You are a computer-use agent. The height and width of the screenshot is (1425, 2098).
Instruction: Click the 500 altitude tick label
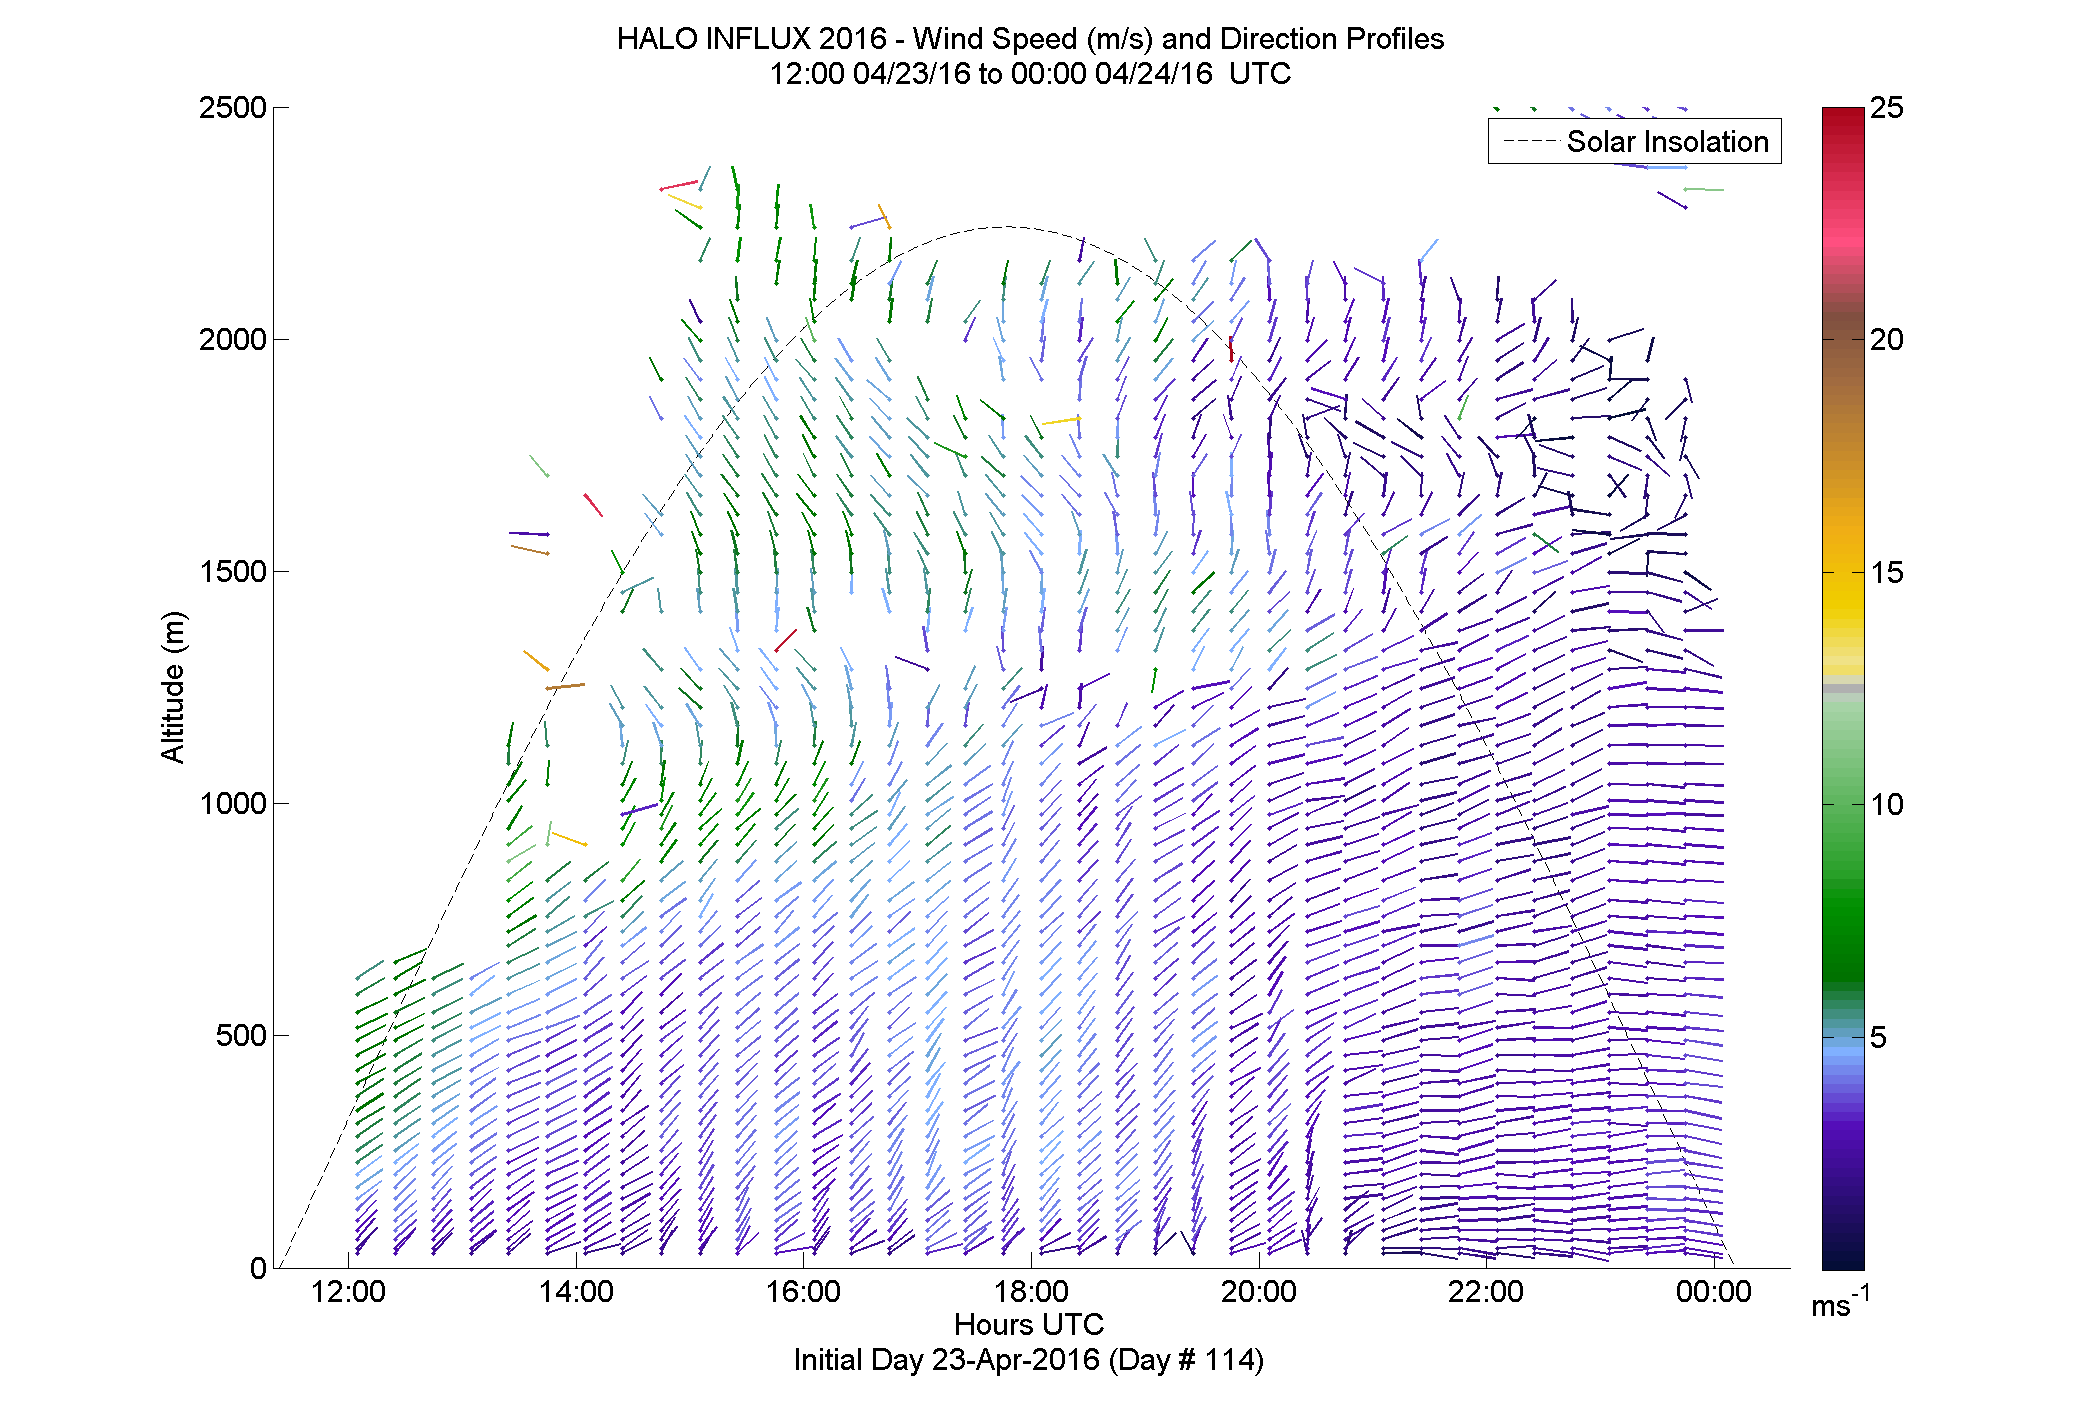[x=241, y=1035]
